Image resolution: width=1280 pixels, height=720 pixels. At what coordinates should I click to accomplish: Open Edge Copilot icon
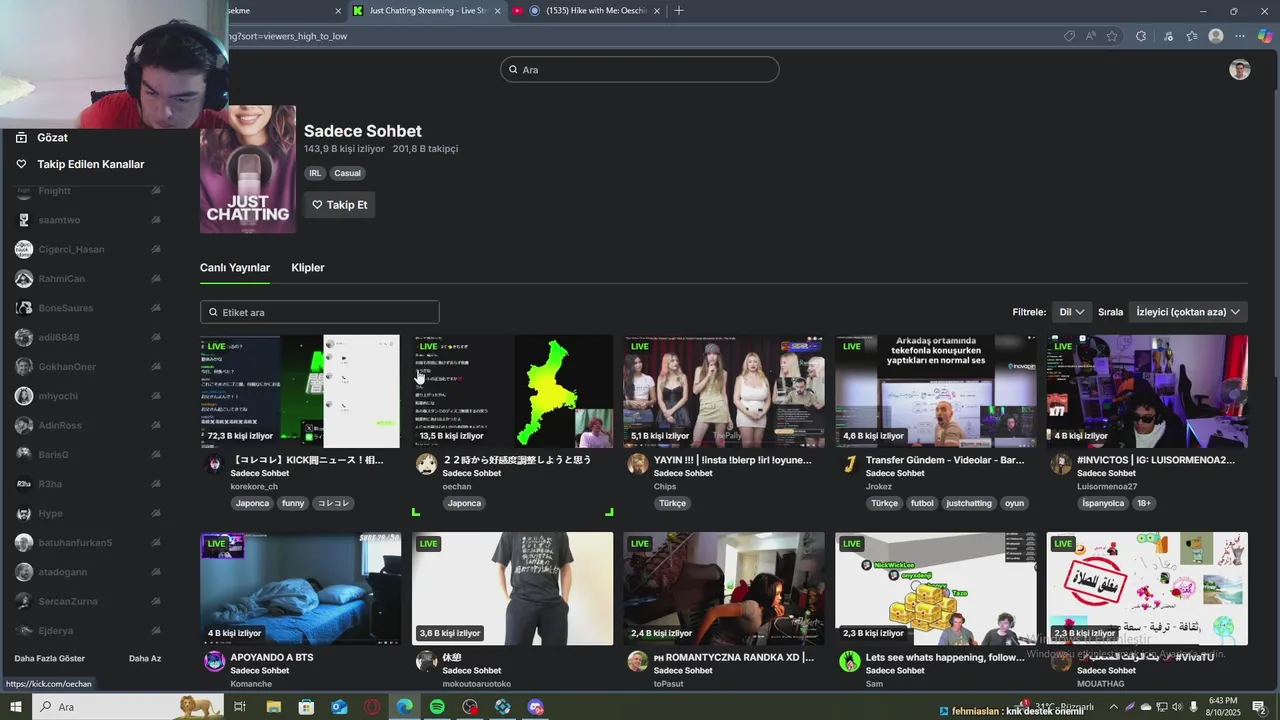(x=1265, y=36)
